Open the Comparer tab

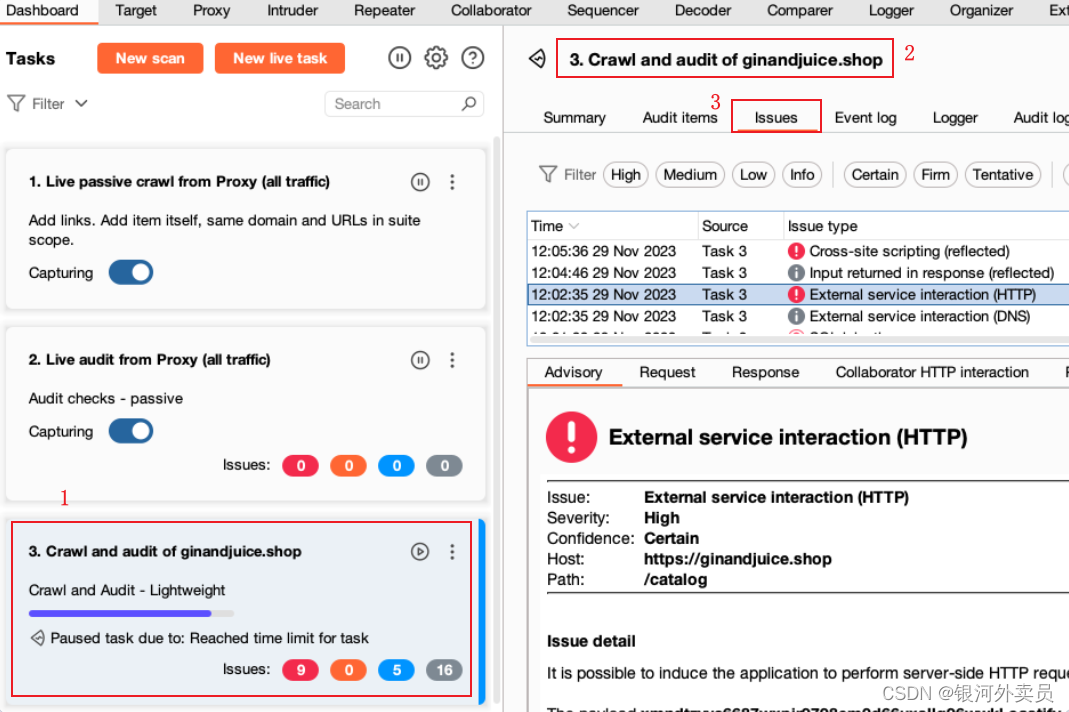pos(800,10)
